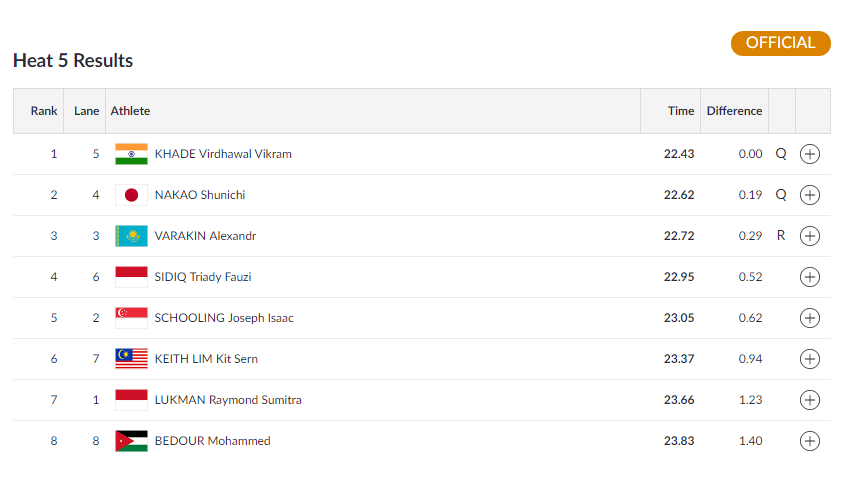Click the Kazakhstan flag icon

[132, 236]
